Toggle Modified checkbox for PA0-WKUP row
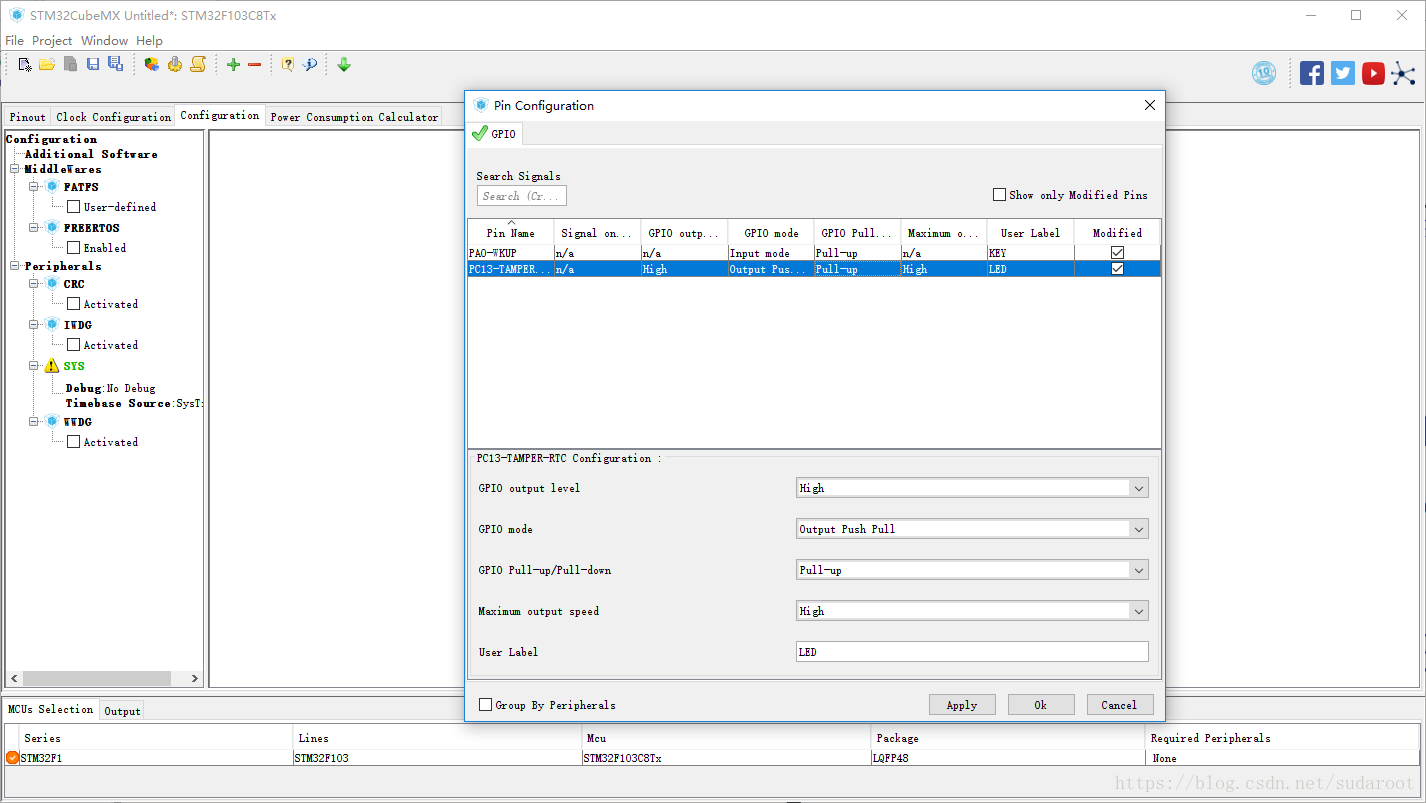1426x803 pixels. point(1117,253)
